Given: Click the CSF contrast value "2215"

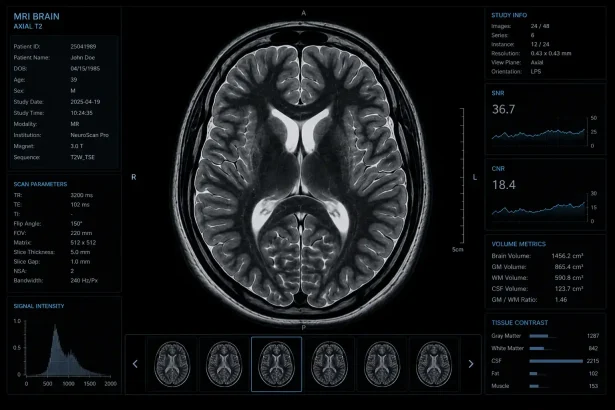Looking at the screenshot, I should 593,361.
